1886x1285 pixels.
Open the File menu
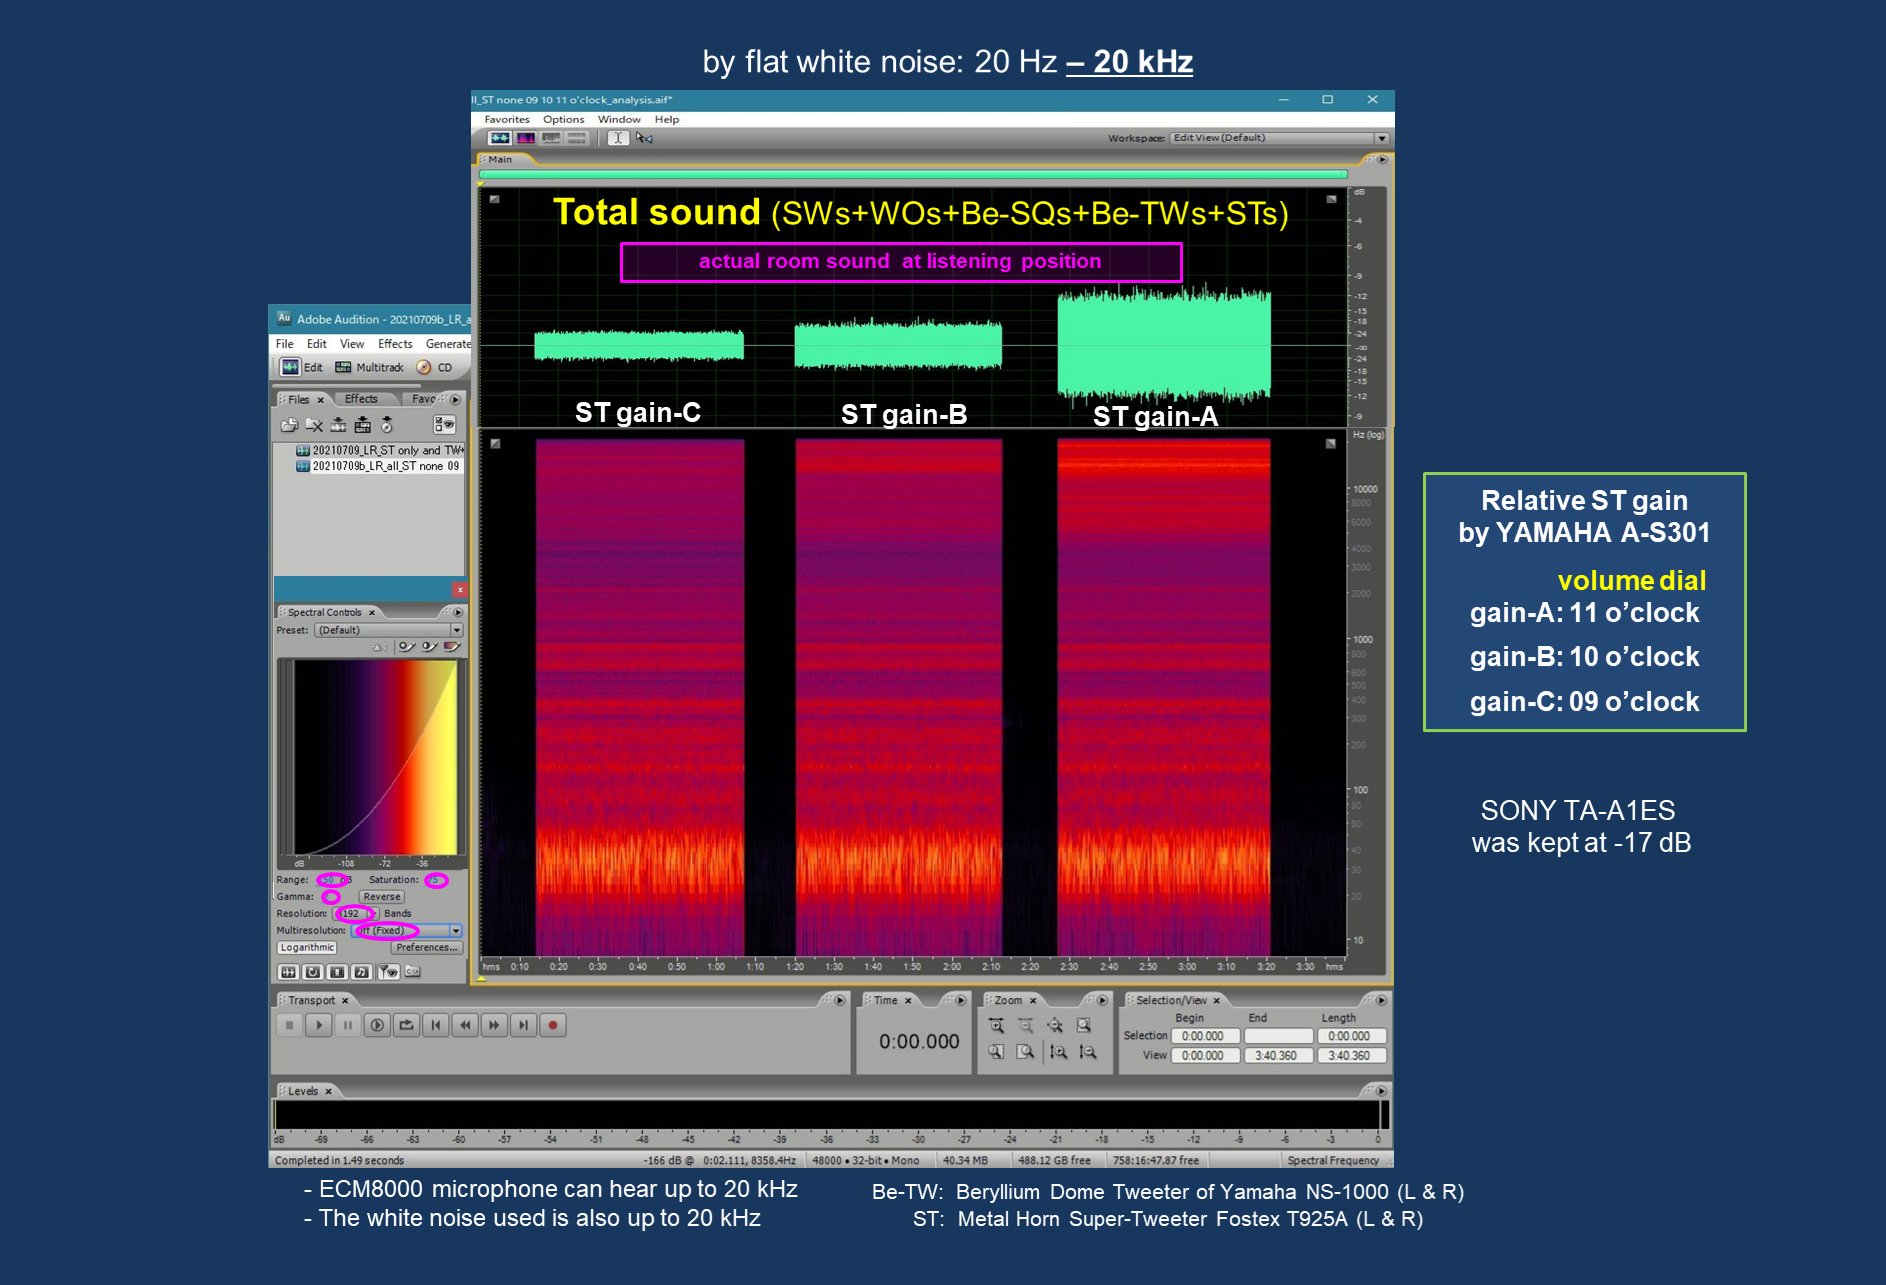[285, 344]
